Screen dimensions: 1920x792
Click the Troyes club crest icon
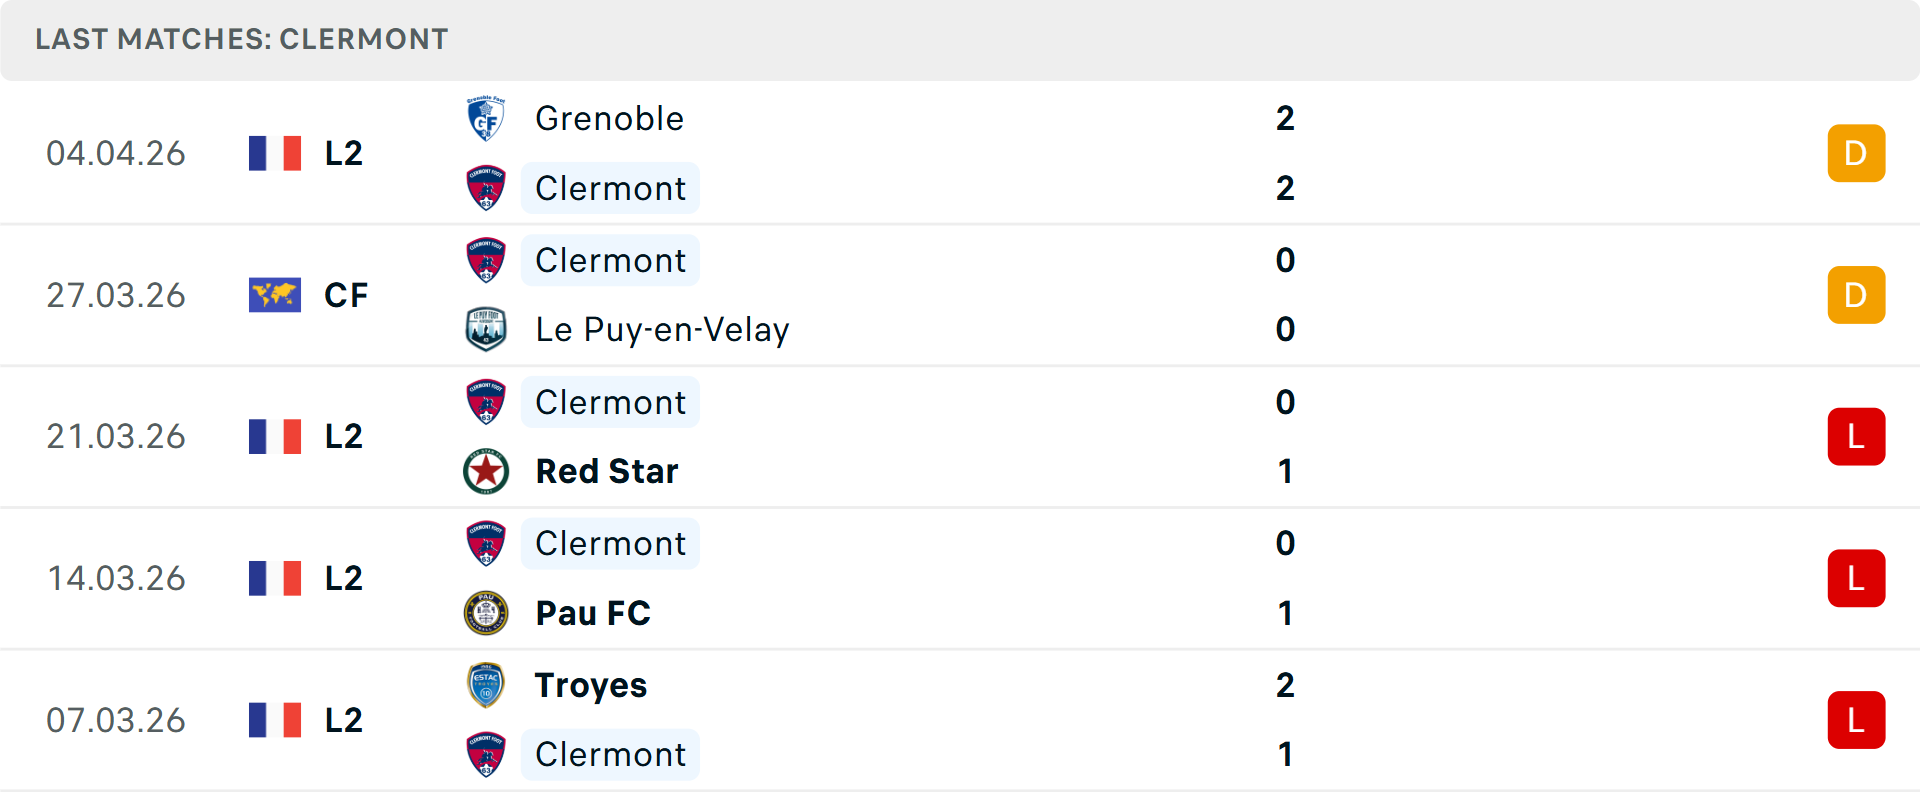pyautogui.click(x=486, y=685)
